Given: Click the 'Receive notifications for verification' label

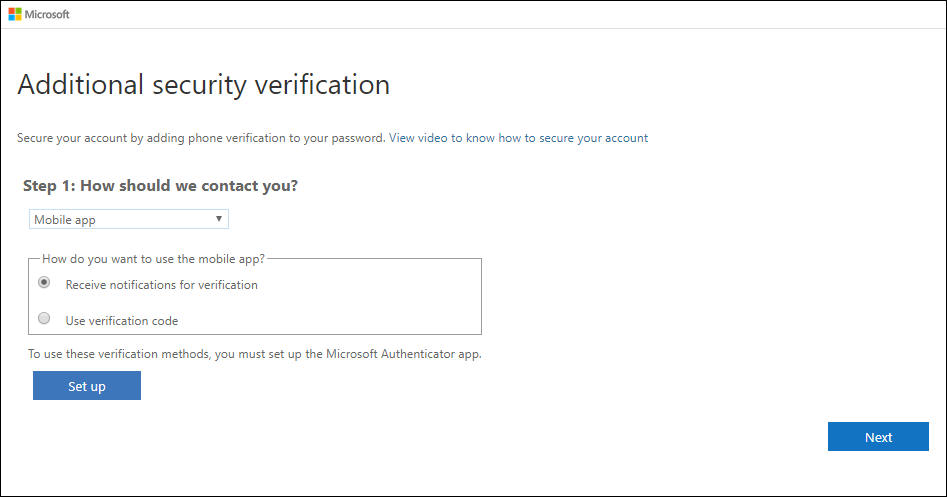Looking at the screenshot, I should click(x=162, y=285).
